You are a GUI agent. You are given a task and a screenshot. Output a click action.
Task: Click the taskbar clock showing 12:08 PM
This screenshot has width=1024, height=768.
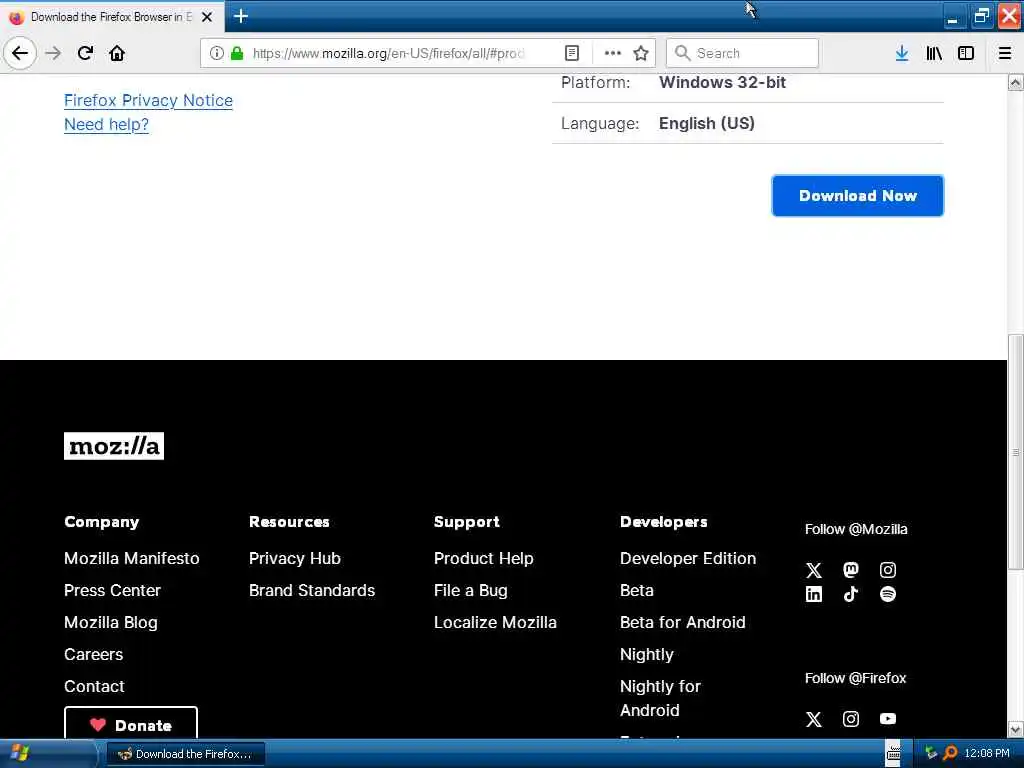(987, 754)
